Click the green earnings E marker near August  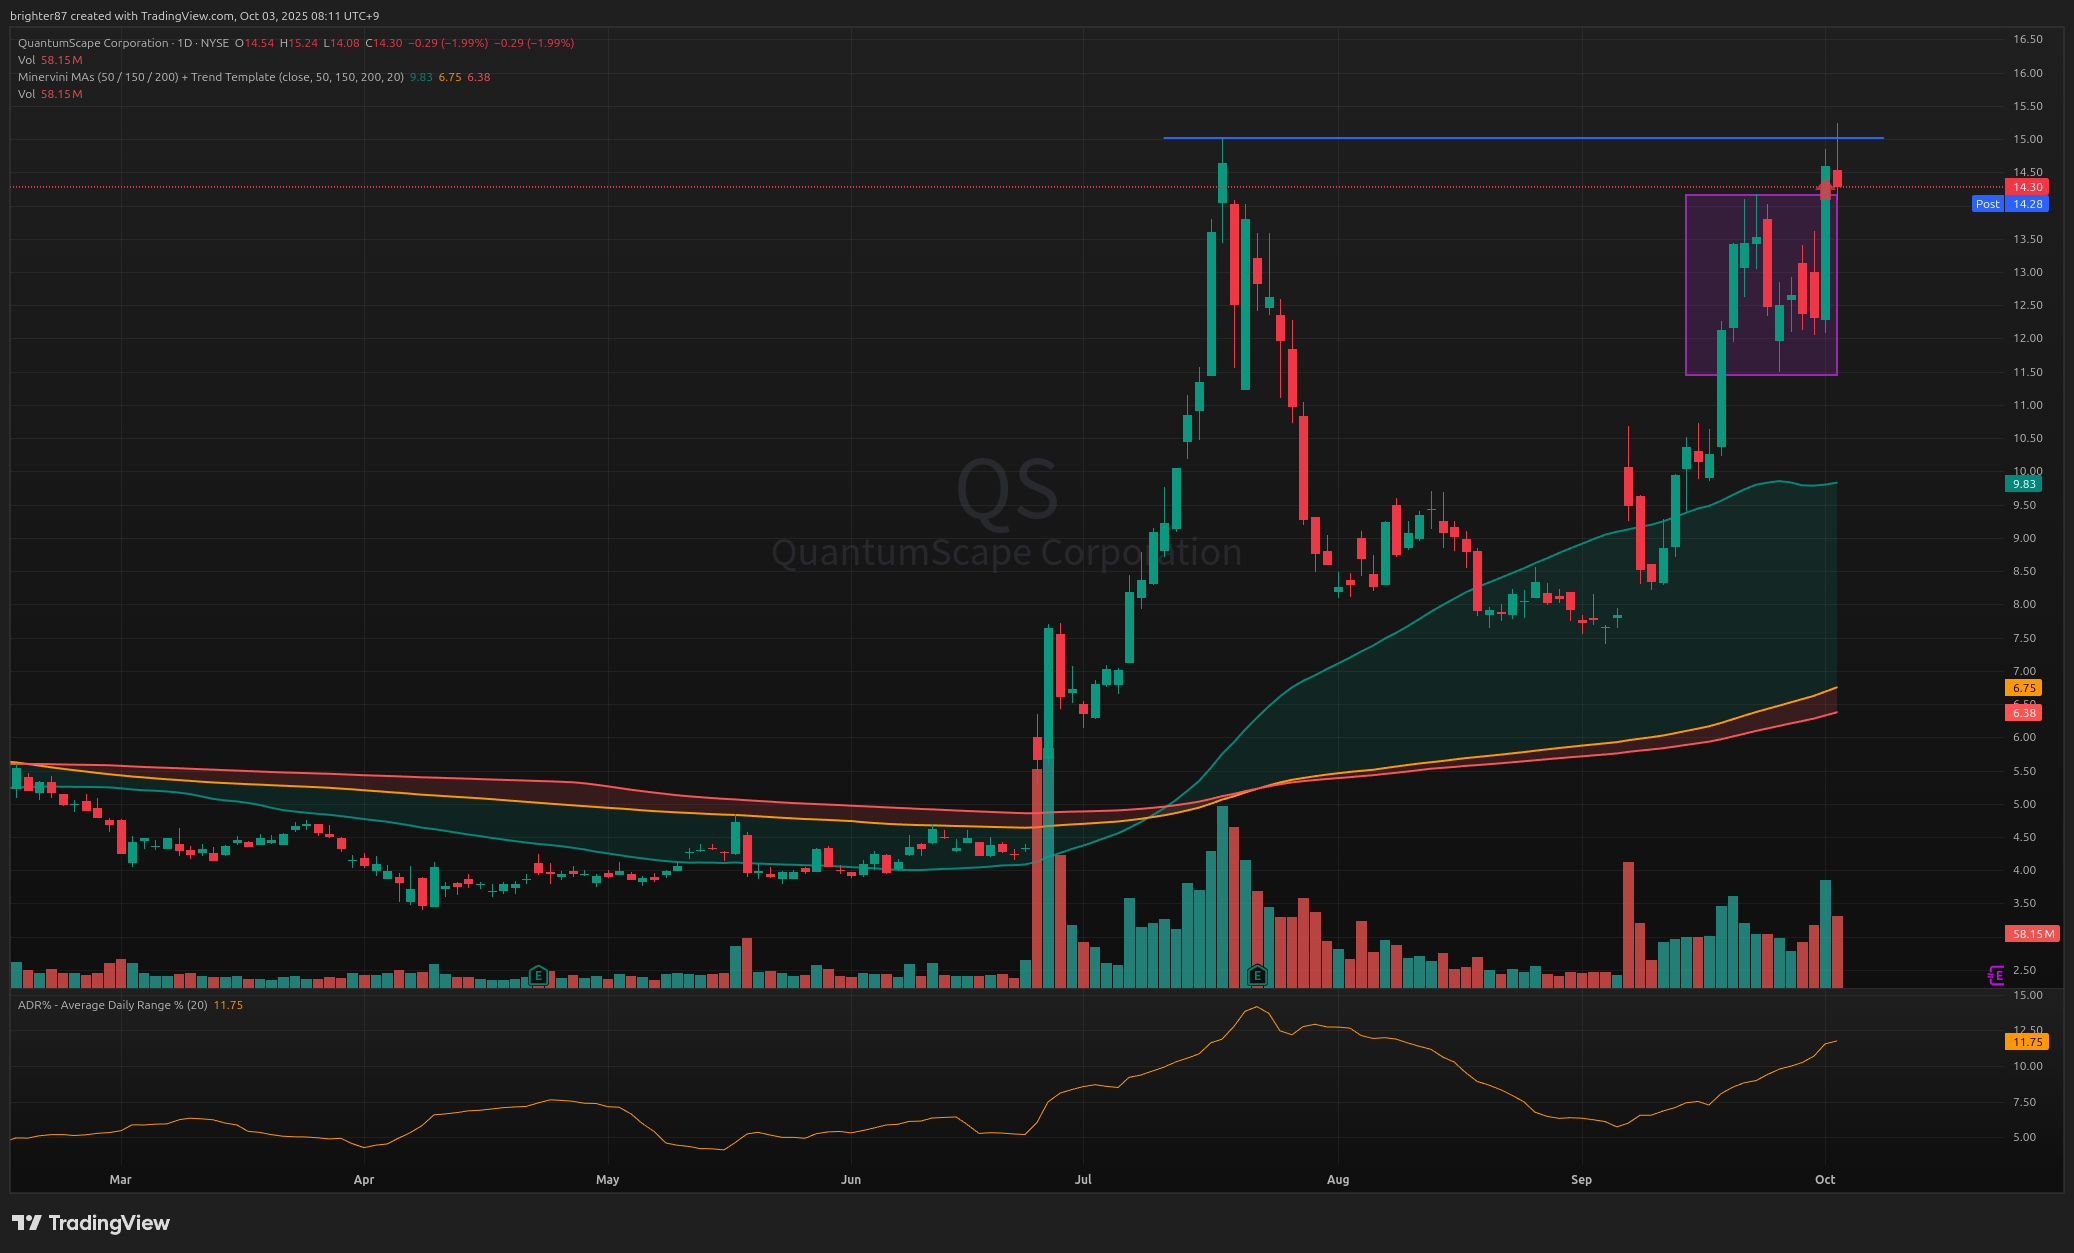point(1257,975)
